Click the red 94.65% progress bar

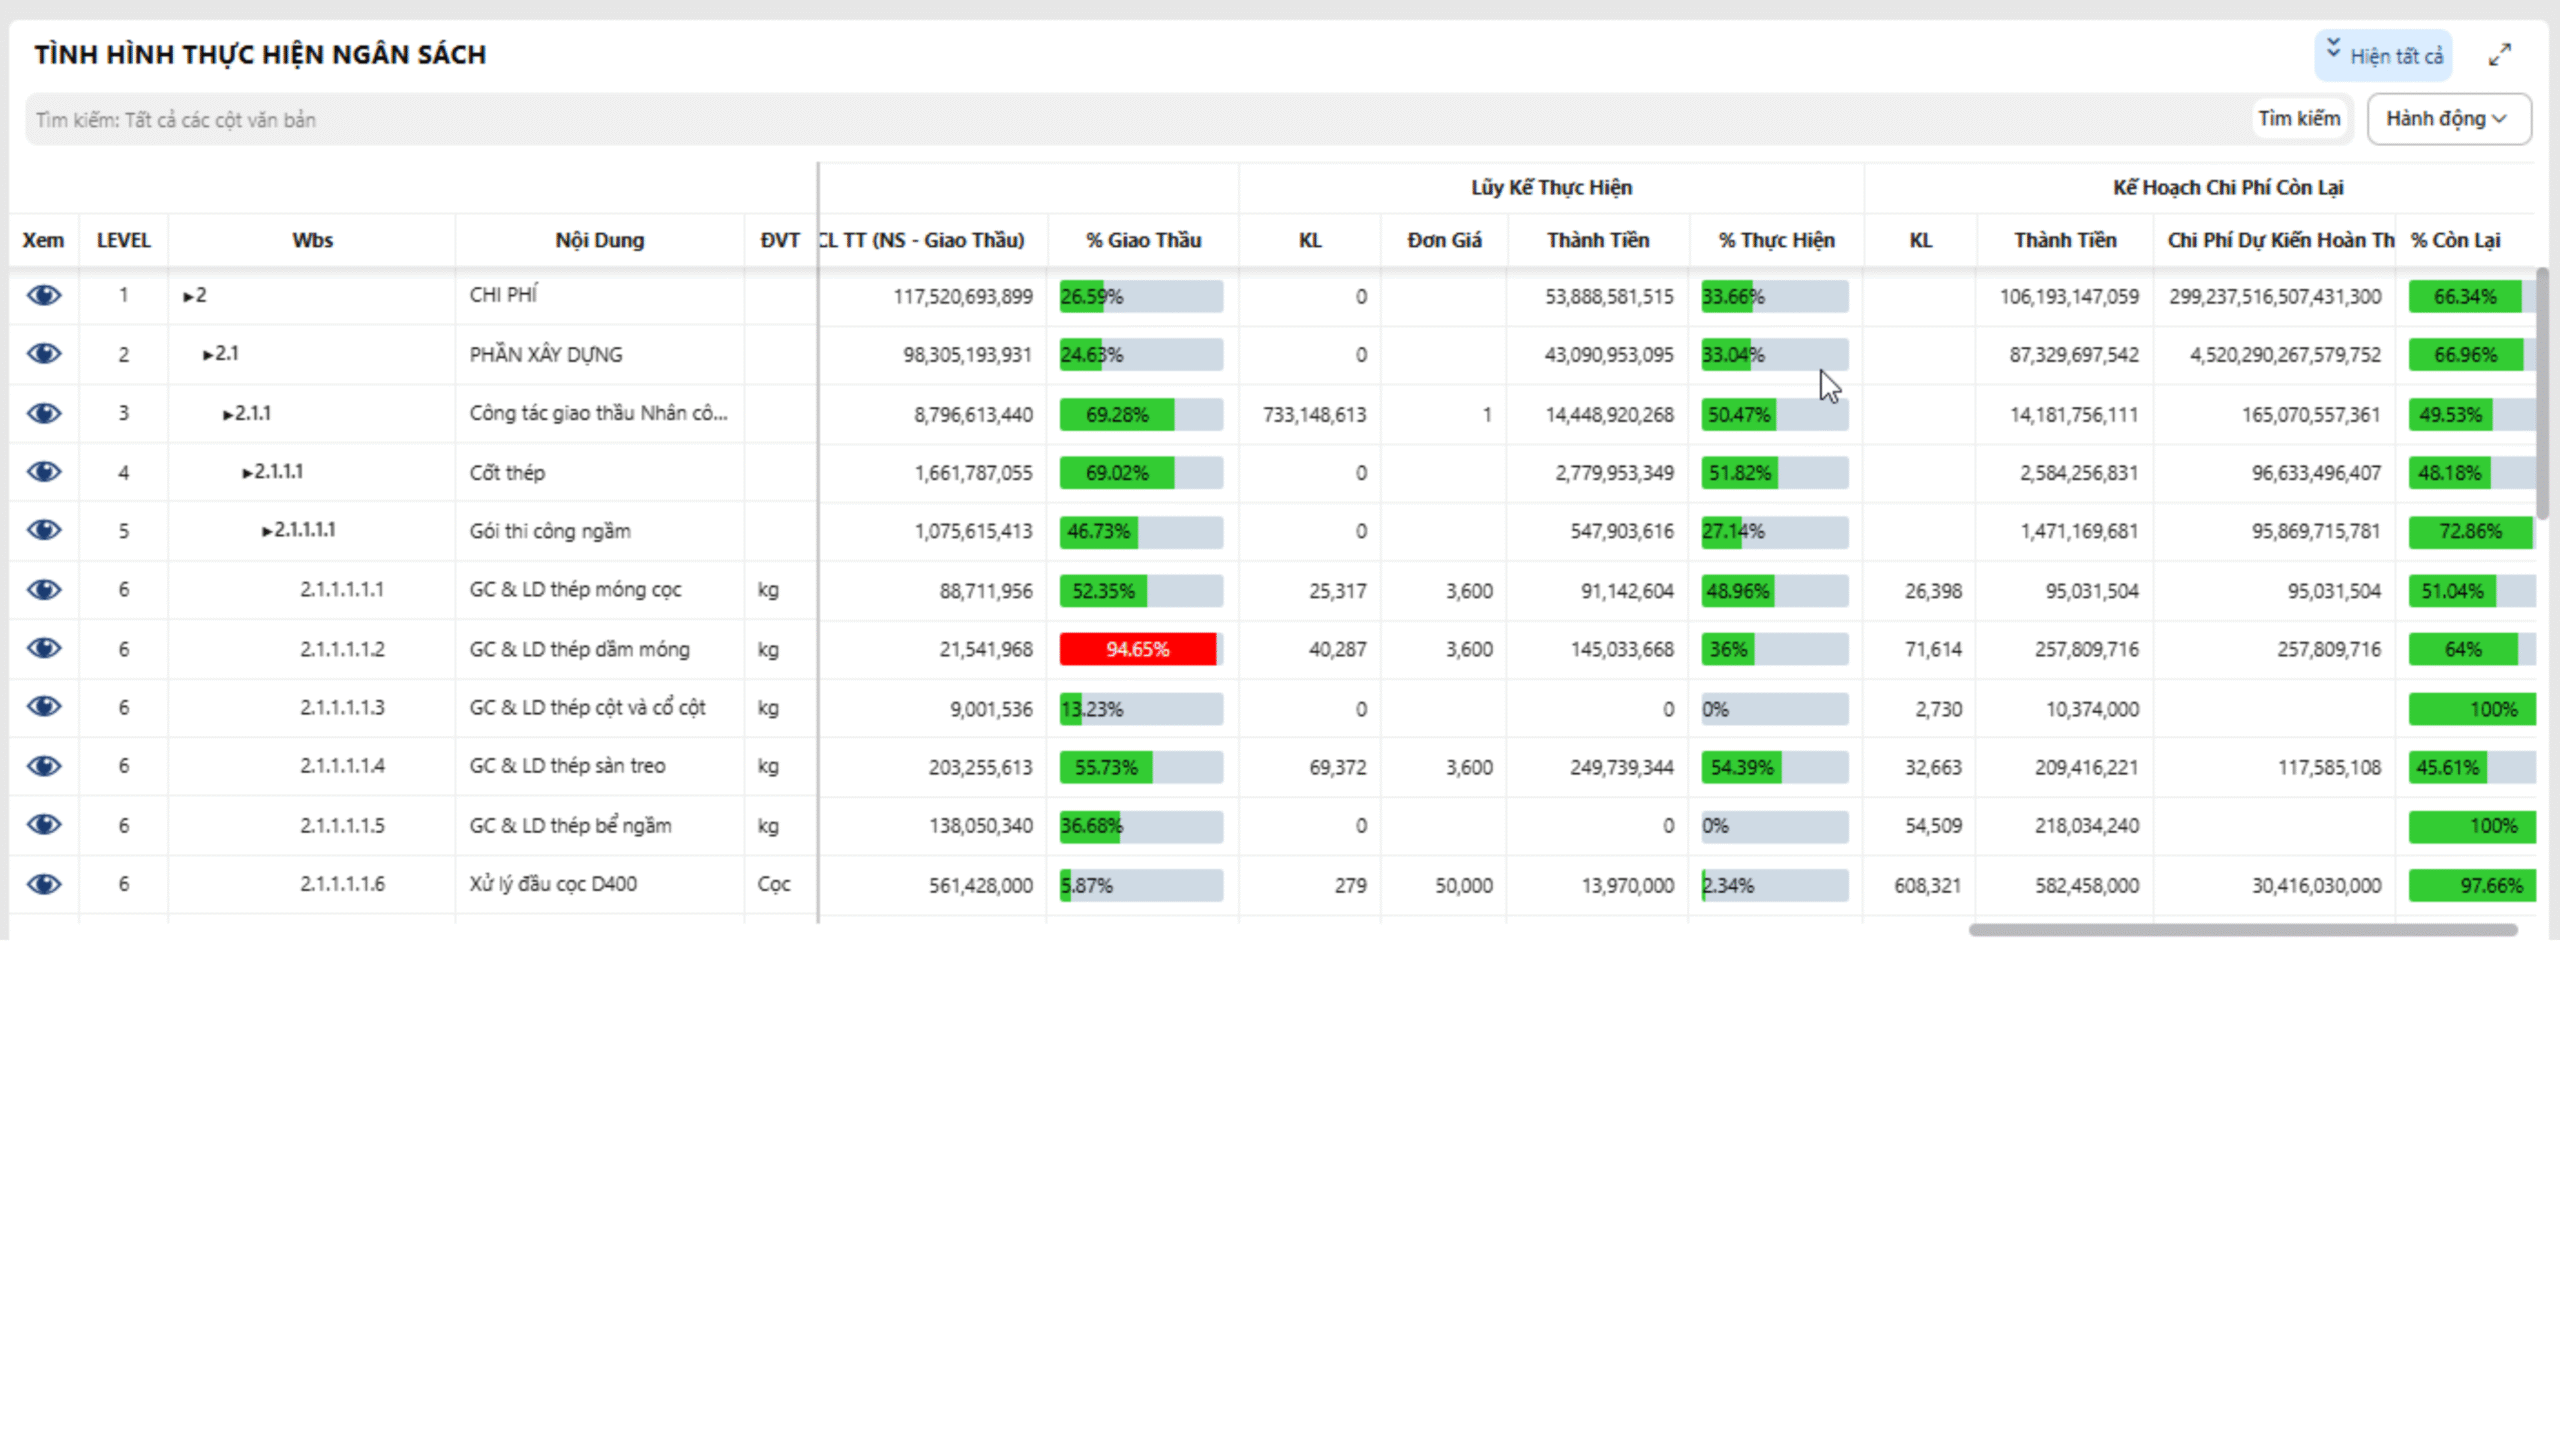pyautogui.click(x=1138, y=649)
